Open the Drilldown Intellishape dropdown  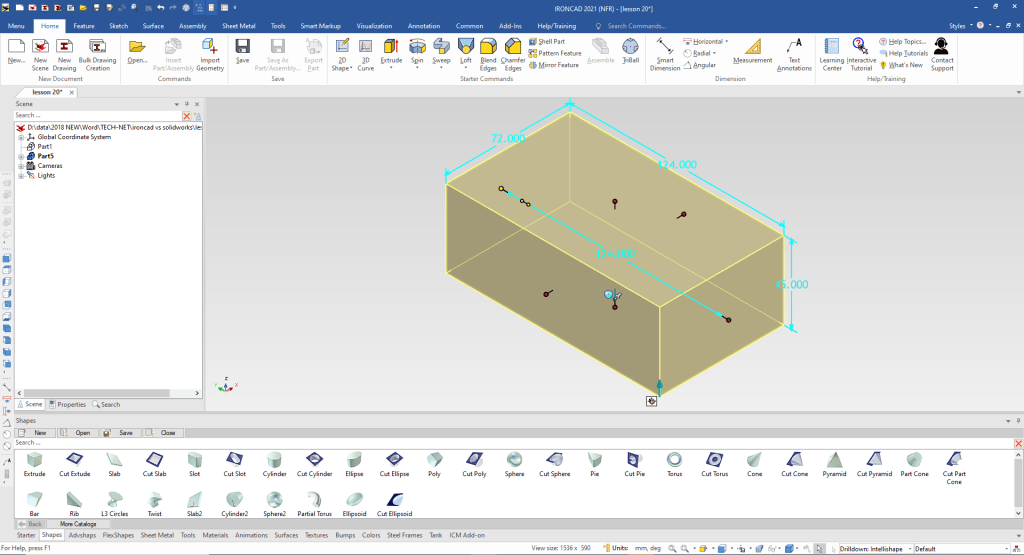(909, 549)
